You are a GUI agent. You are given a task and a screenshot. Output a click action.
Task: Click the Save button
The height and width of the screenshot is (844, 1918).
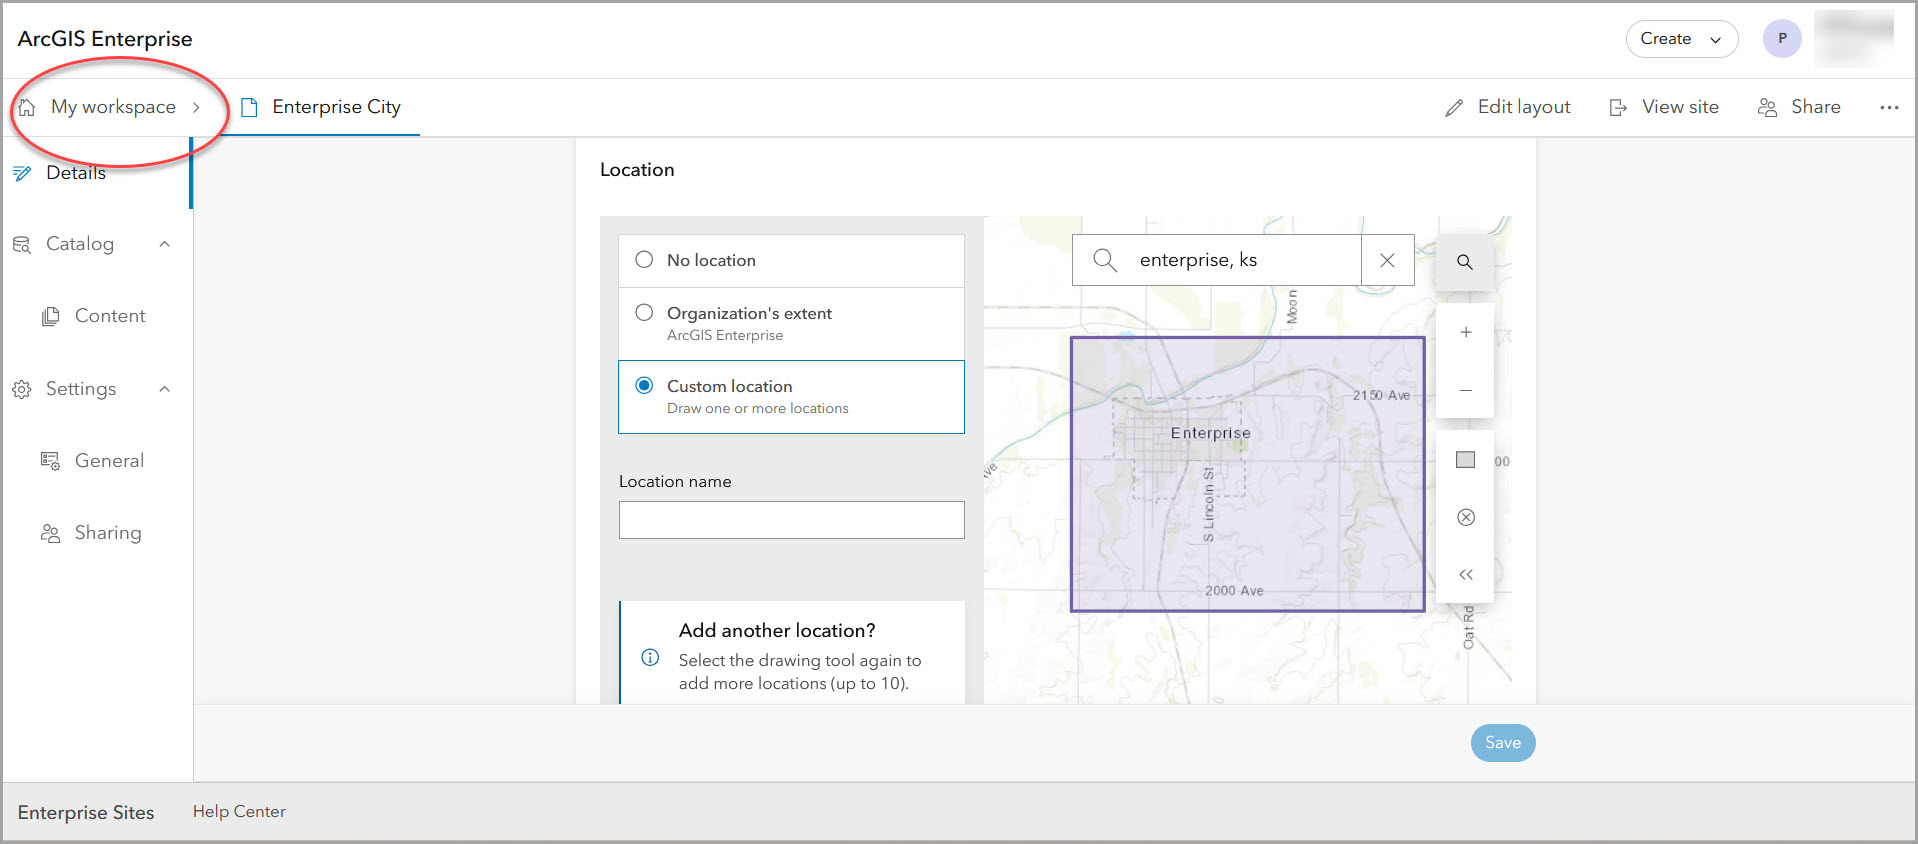pos(1502,743)
